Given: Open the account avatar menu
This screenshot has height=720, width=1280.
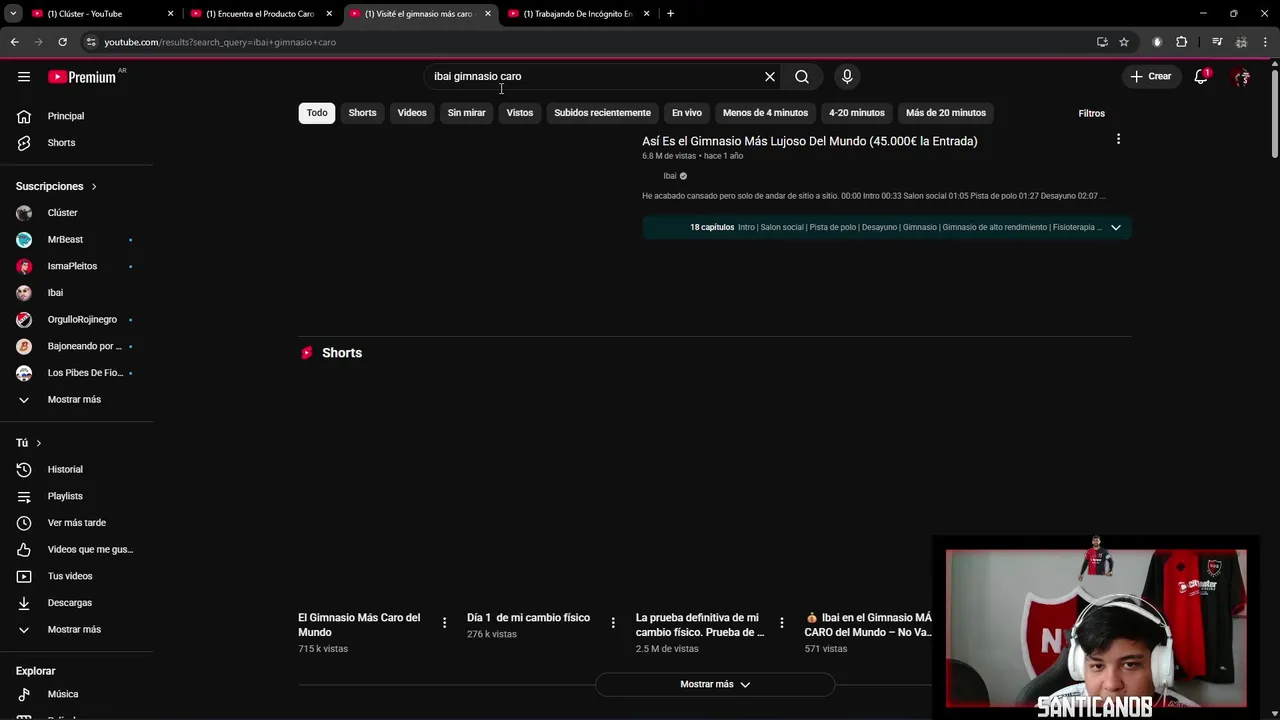Looking at the screenshot, I should tap(1242, 77).
